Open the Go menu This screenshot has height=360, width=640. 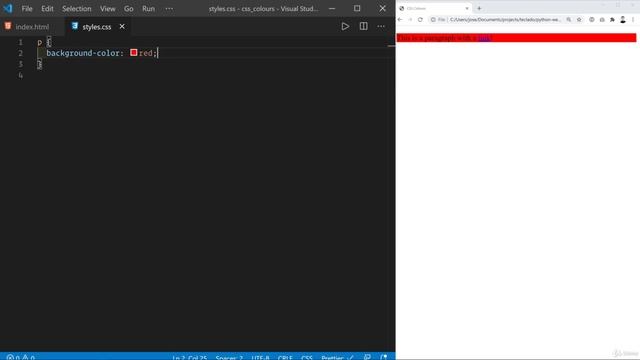(x=129, y=9)
